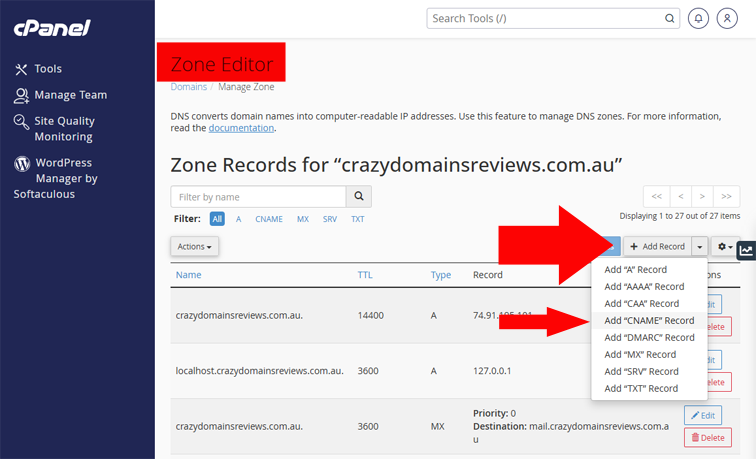756x459 pixels.
Task: Filter records by A type
Action: coord(238,219)
